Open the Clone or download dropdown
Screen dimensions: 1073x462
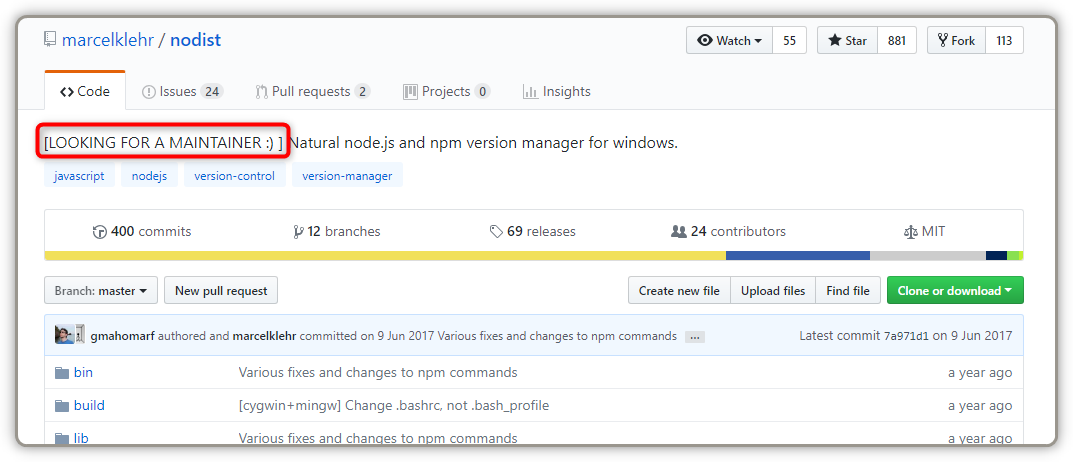(955, 290)
